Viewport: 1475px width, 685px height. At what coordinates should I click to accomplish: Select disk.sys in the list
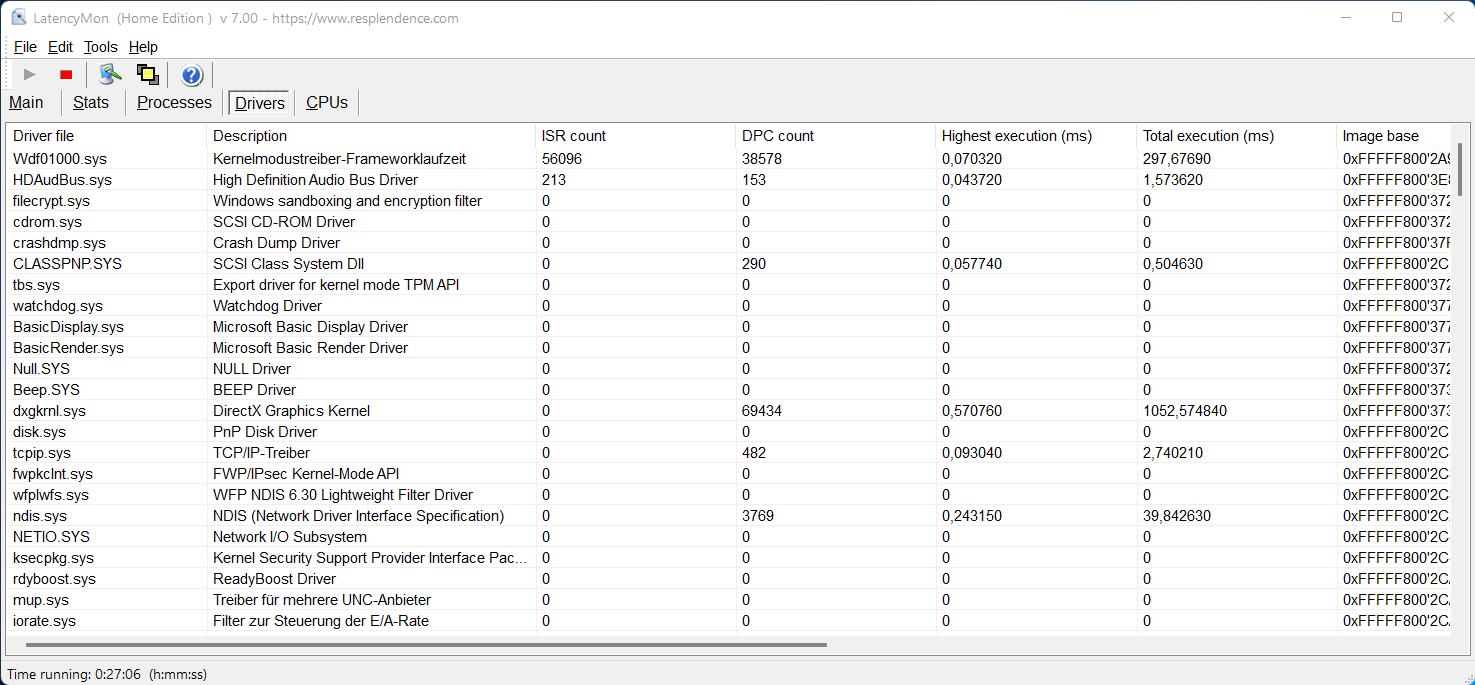(x=729, y=432)
